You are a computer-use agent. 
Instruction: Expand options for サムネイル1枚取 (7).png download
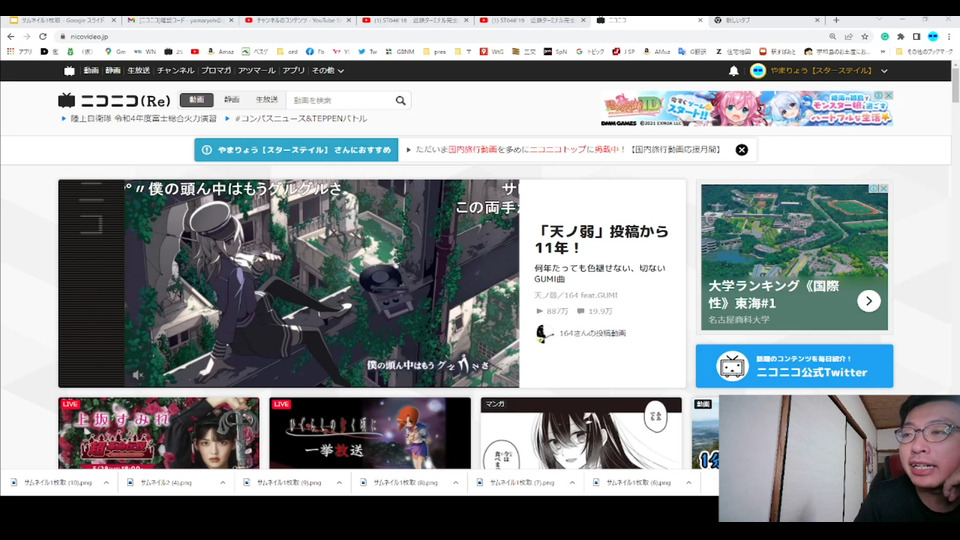pyautogui.click(x=572, y=483)
